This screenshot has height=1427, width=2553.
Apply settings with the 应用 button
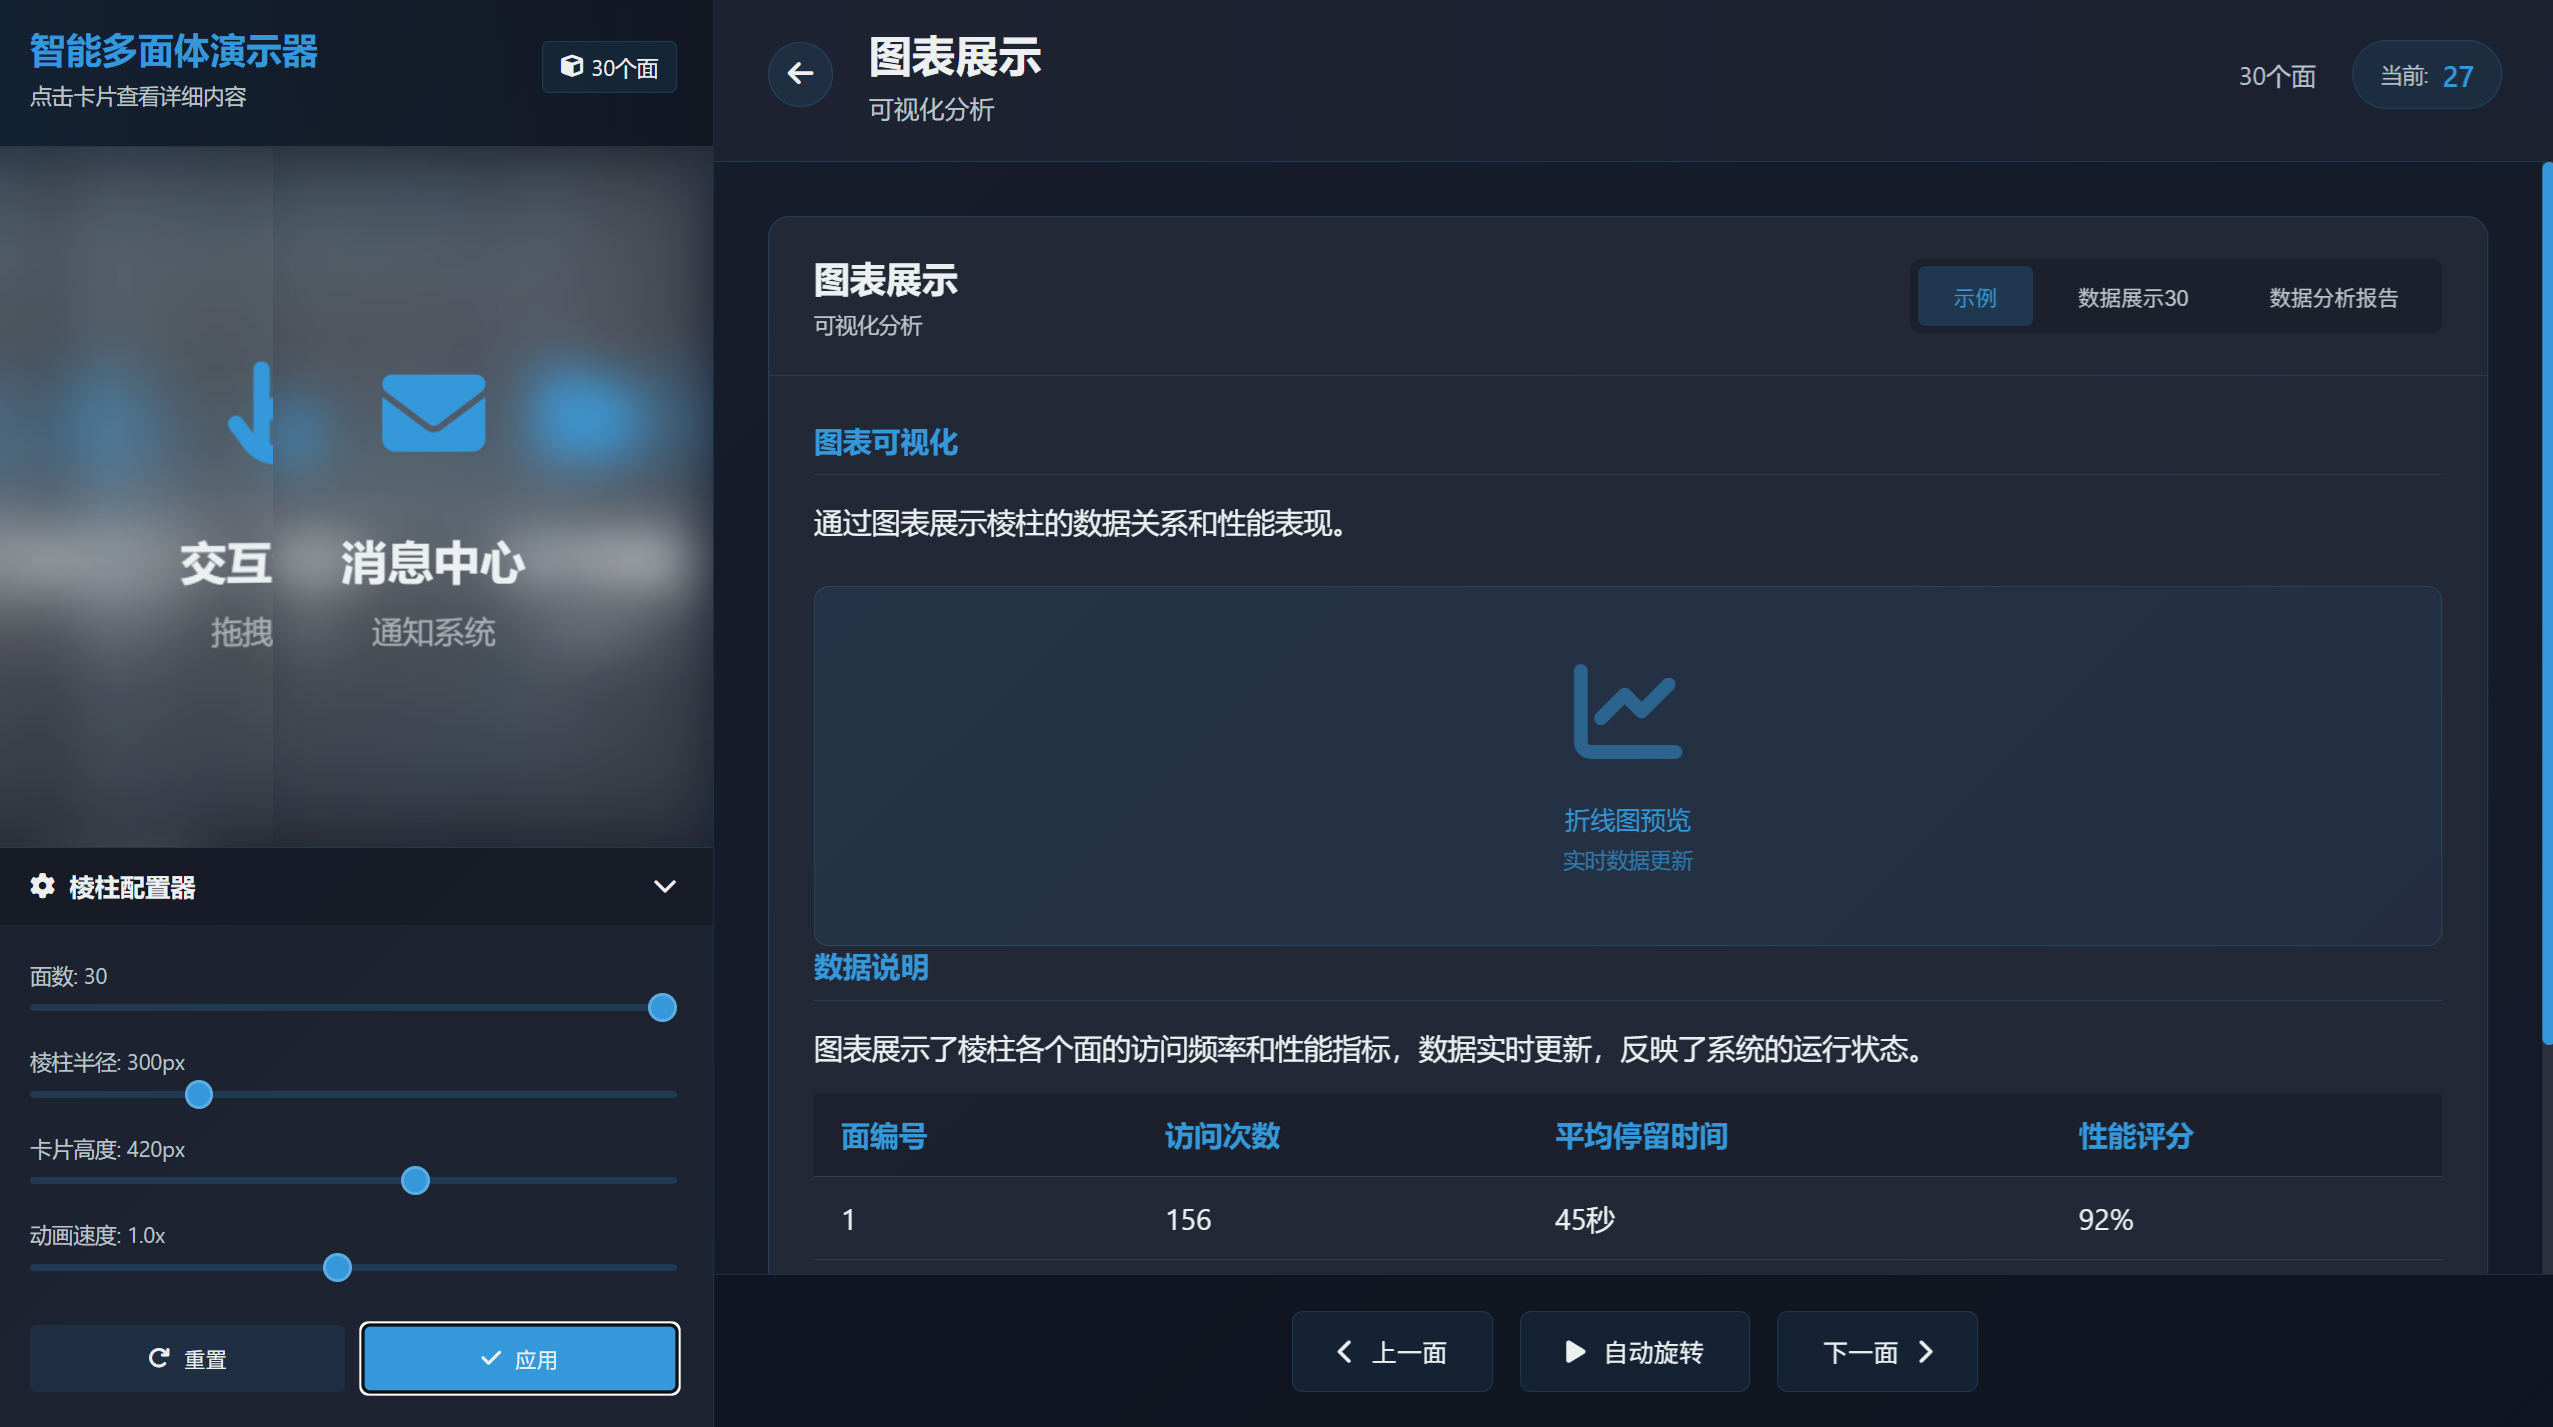coord(519,1359)
